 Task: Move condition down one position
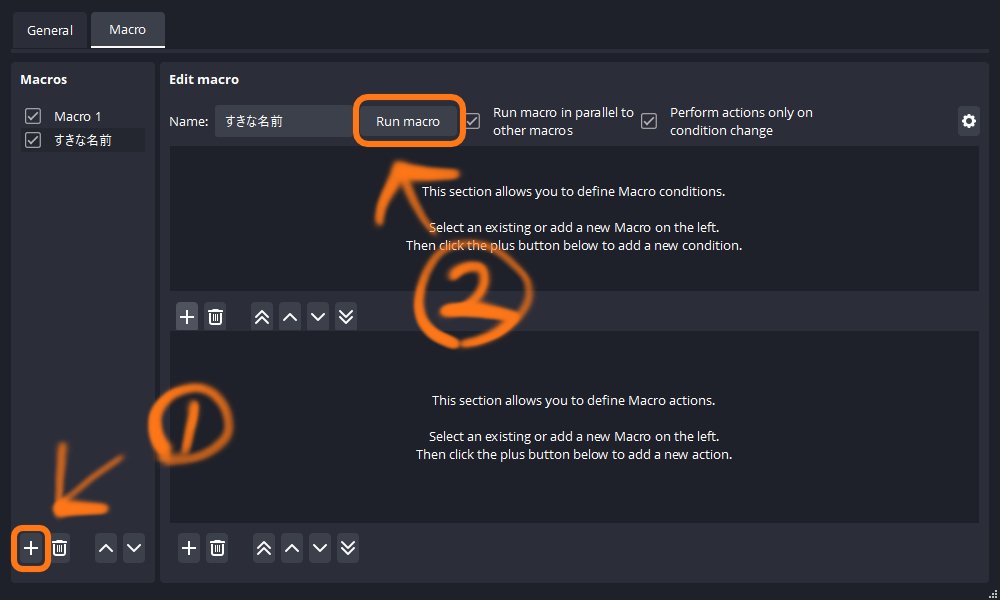(317, 316)
